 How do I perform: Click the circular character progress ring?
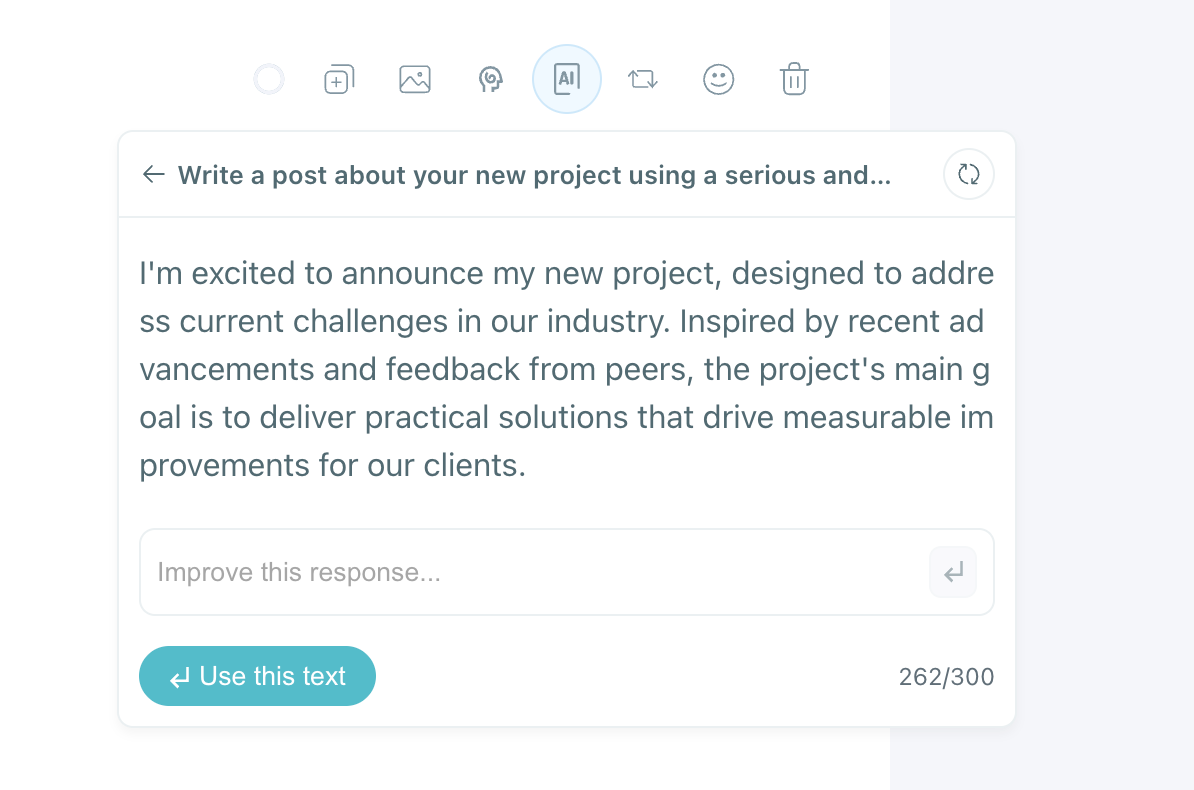coord(269,79)
